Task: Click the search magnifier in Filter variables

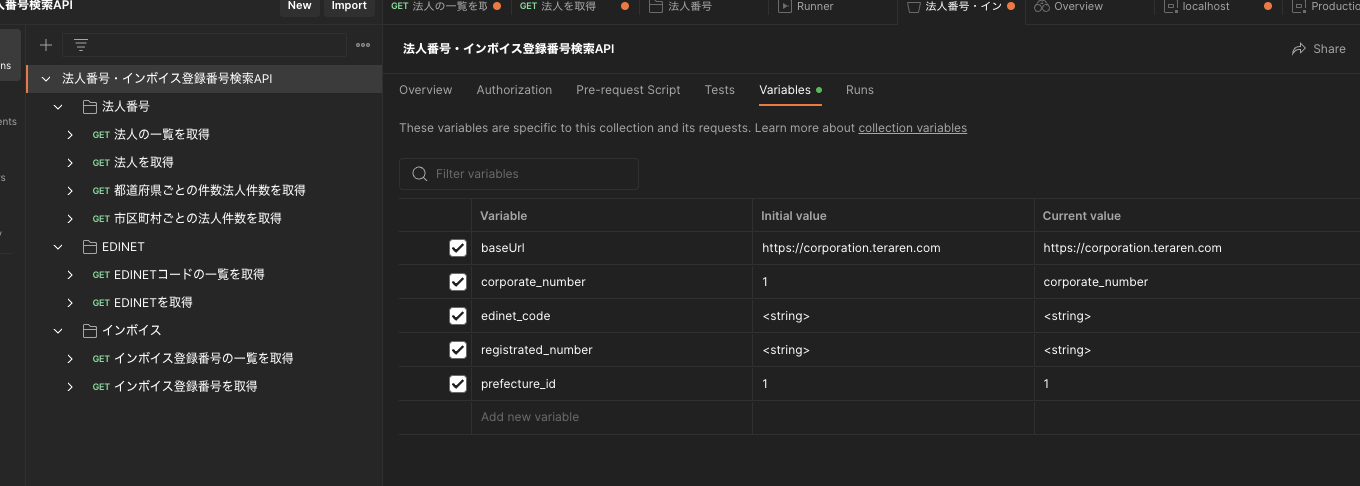Action: pos(420,174)
